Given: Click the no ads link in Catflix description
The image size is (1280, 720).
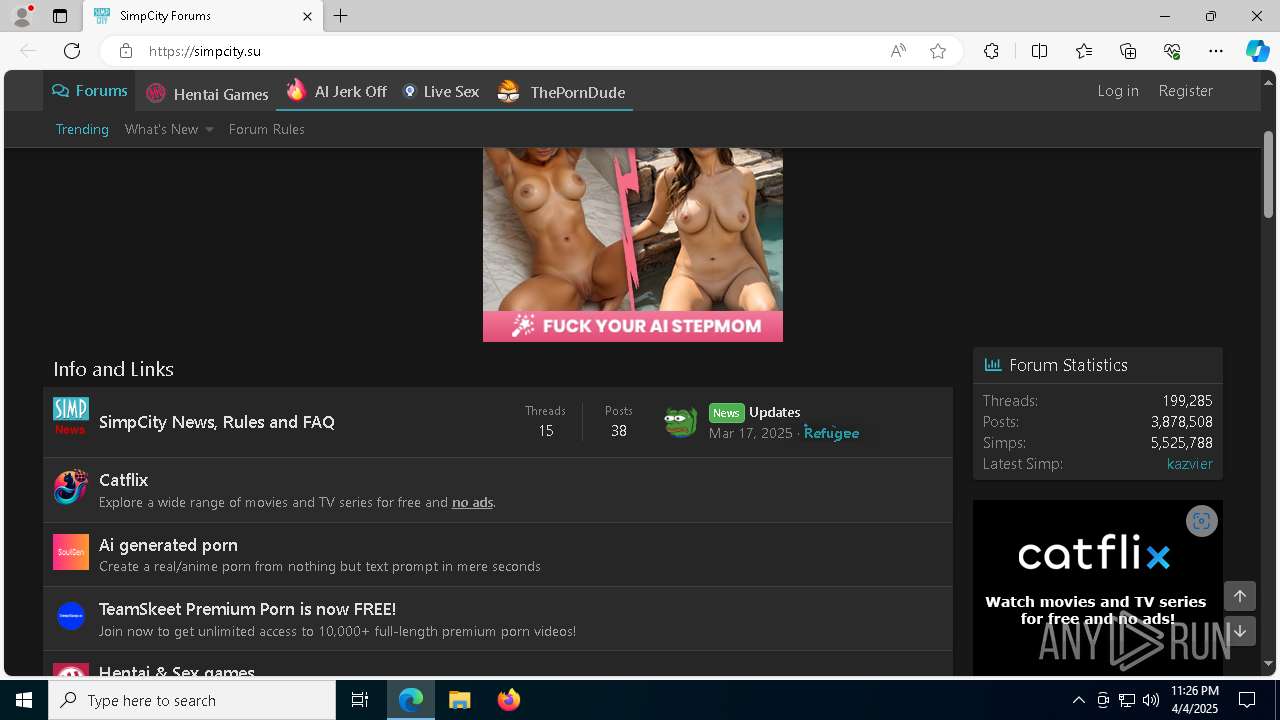Looking at the screenshot, I should pyautogui.click(x=472, y=502).
